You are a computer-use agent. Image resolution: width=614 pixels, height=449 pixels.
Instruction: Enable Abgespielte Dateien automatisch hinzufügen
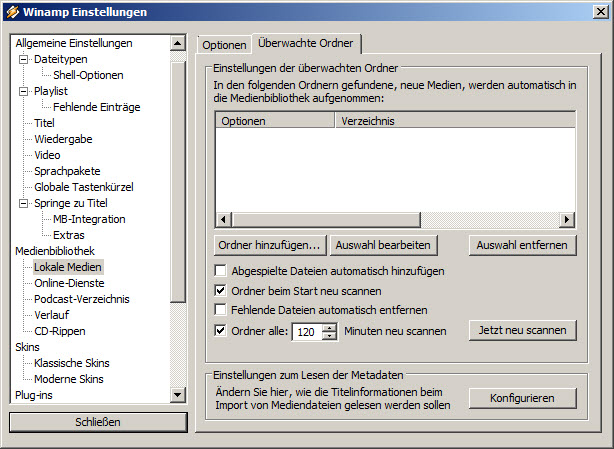click(220, 270)
